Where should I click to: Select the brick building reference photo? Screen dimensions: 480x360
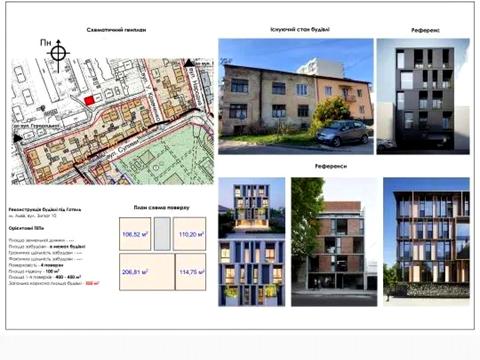334,242
